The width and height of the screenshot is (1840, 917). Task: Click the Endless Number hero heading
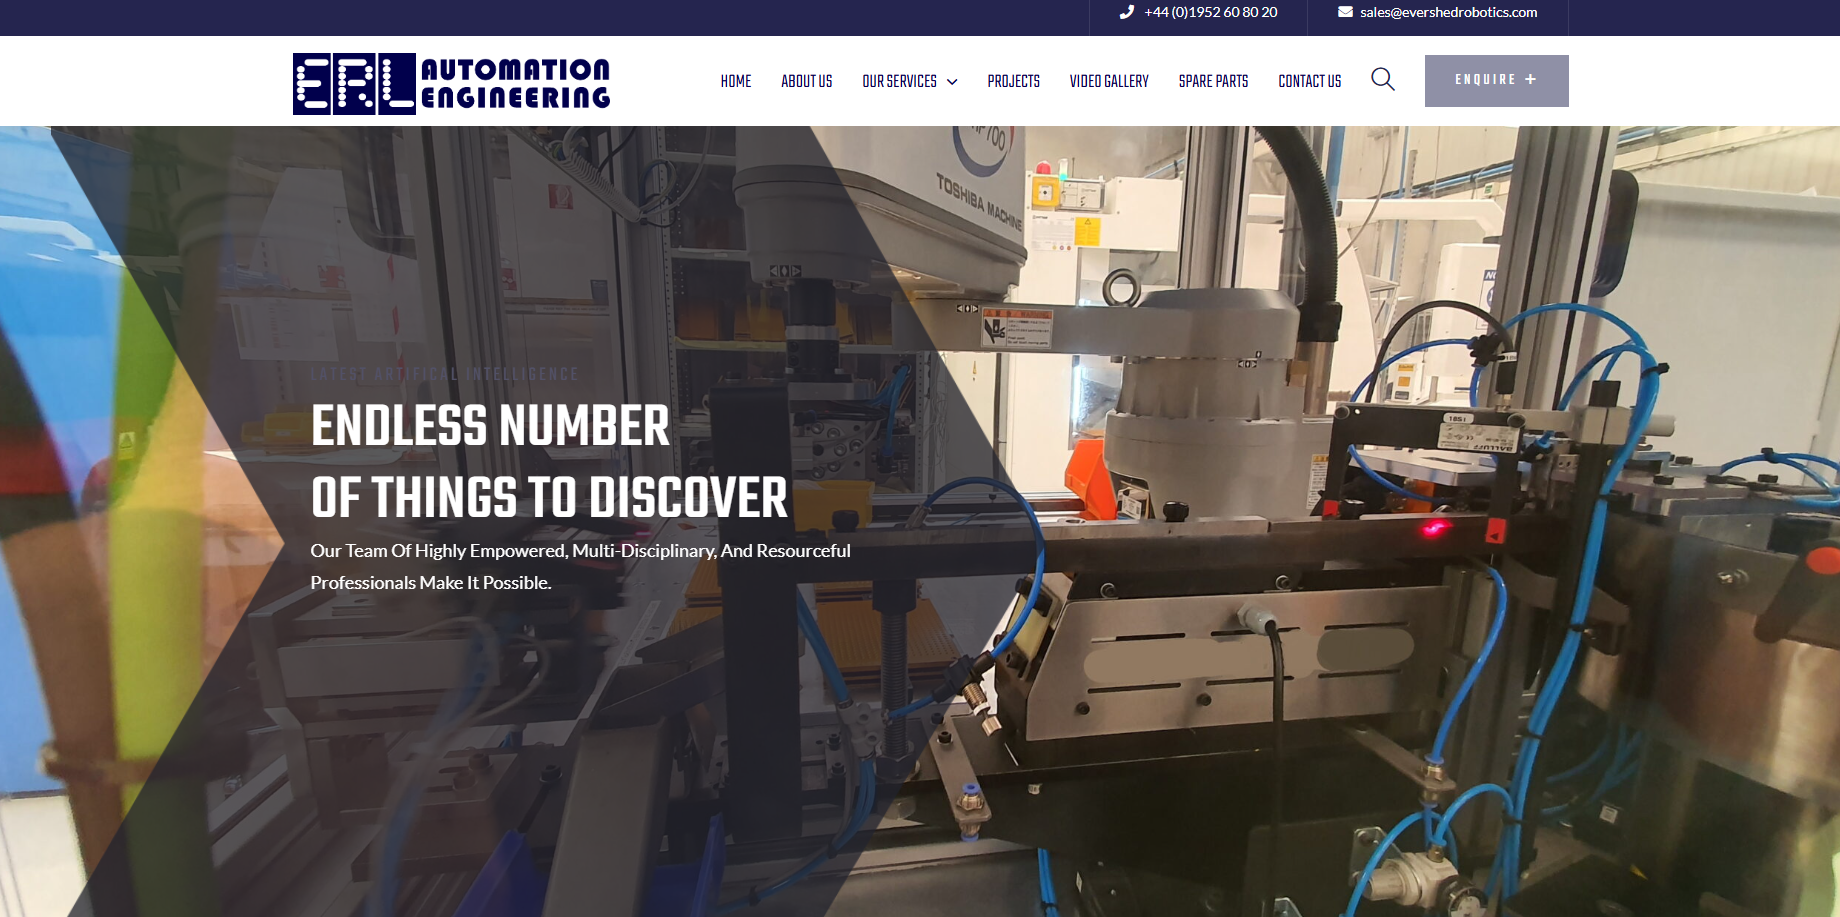549,462
